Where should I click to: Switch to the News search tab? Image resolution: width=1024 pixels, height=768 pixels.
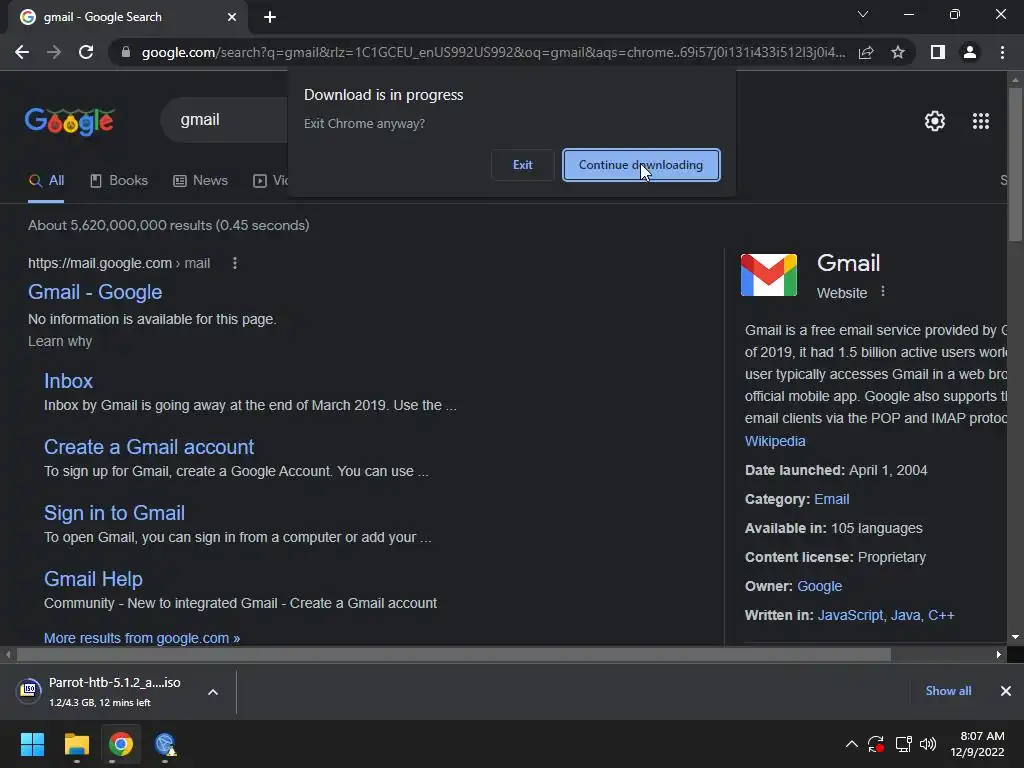point(200,181)
